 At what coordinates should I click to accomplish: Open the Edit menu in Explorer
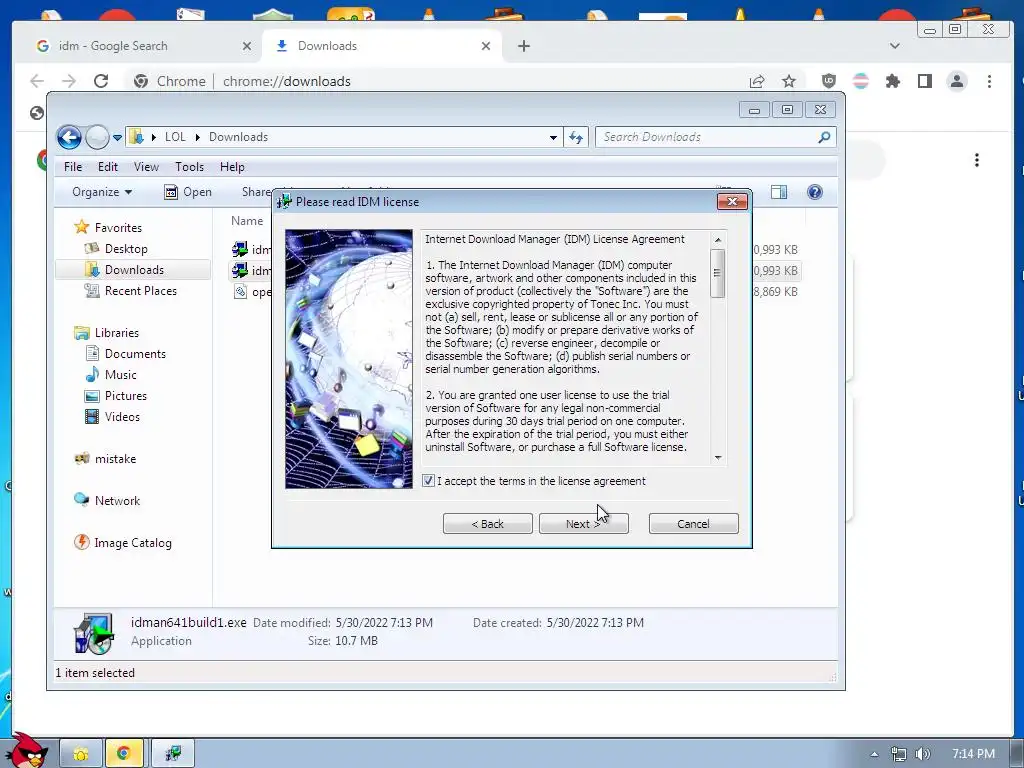click(108, 167)
